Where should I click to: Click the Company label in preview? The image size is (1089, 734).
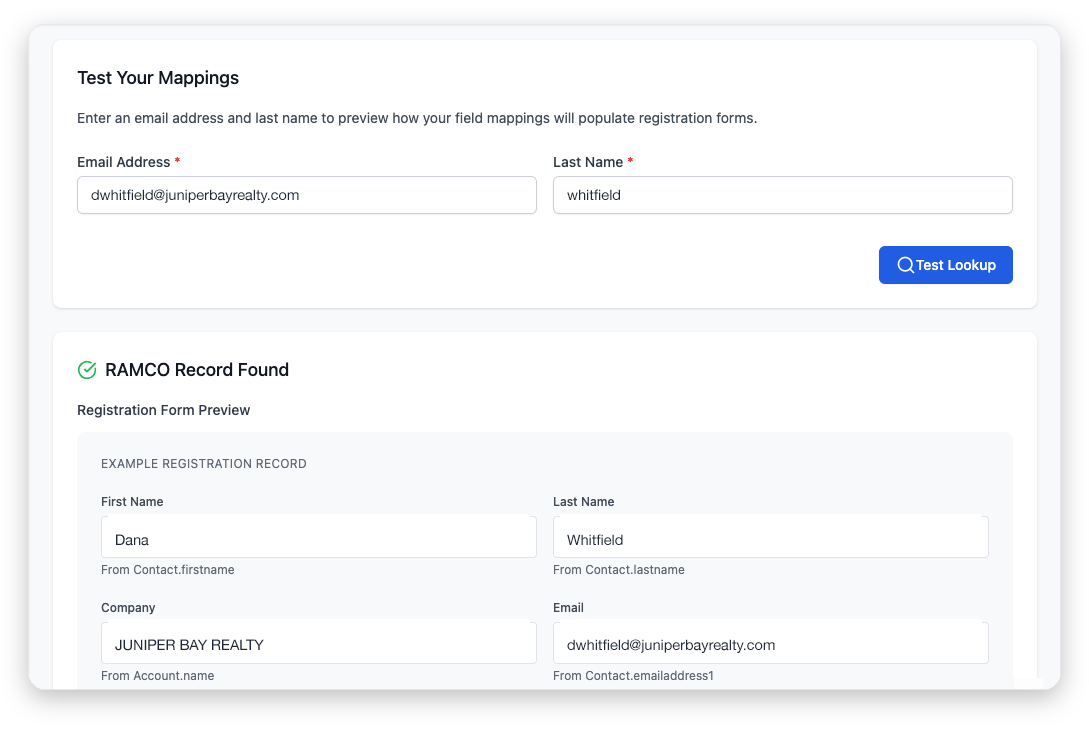tap(128, 608)
